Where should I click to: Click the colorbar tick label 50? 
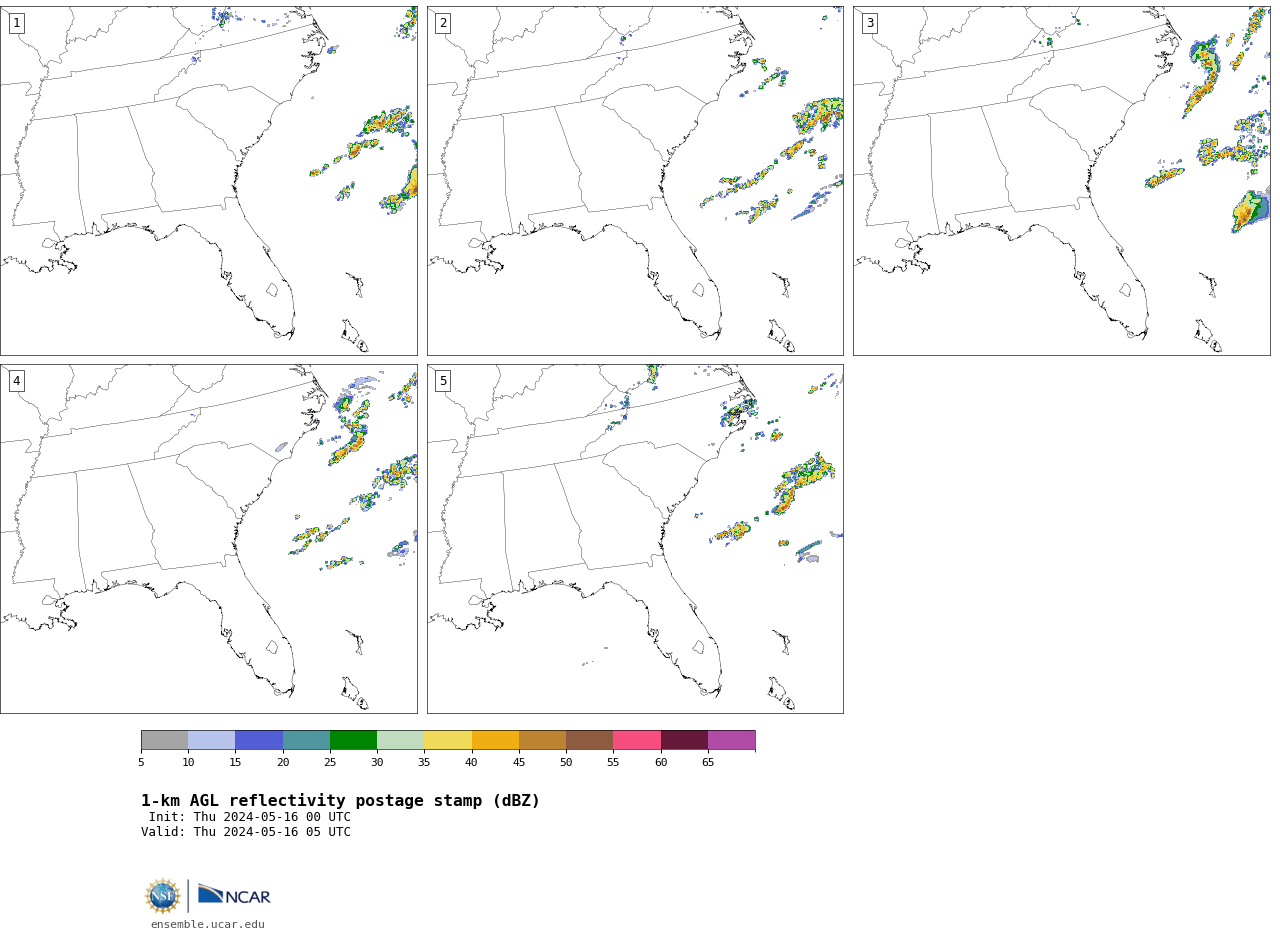(x=566, y=763)
